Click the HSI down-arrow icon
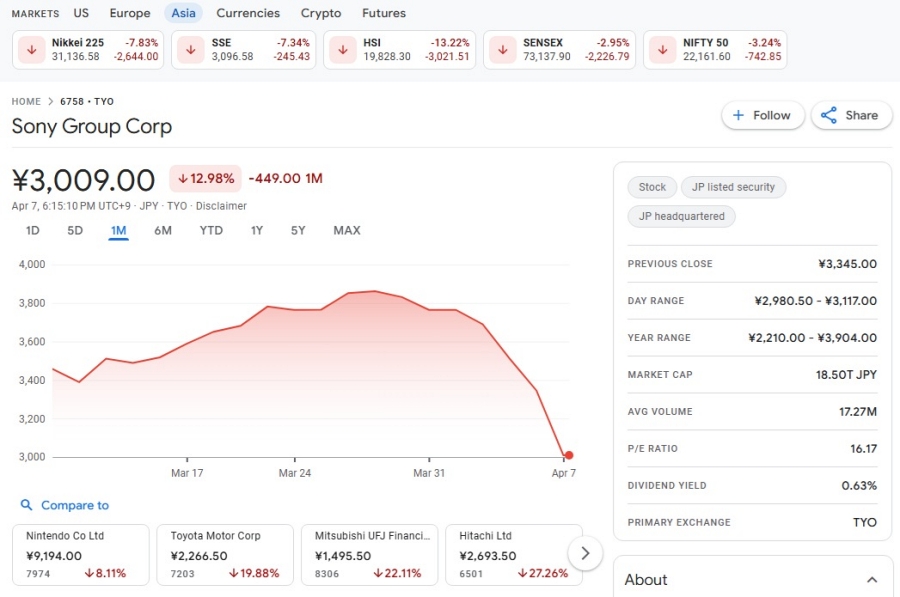This screenshot has width=900, height=597. pos(343,50)
